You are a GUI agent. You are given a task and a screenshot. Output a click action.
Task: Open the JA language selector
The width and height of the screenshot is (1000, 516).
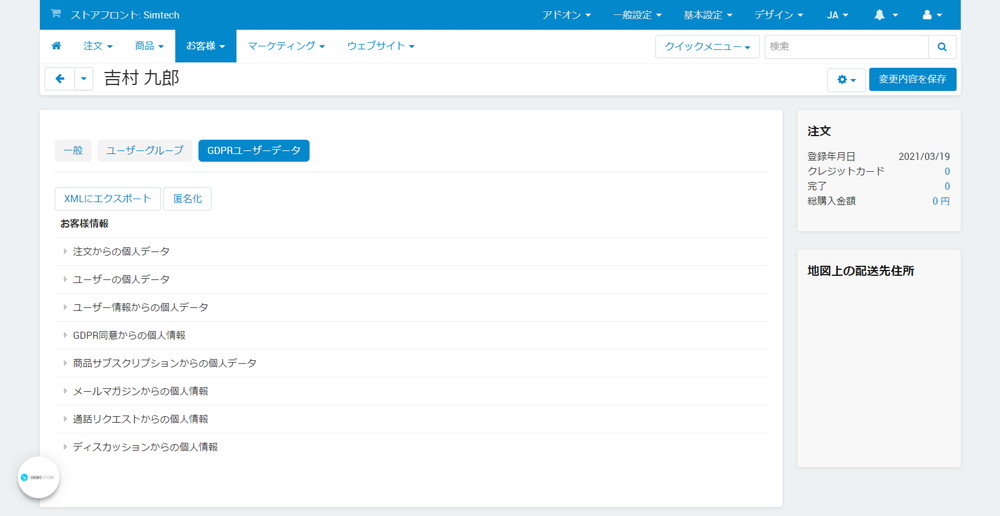pyautogui.click(x=837, y=15)
